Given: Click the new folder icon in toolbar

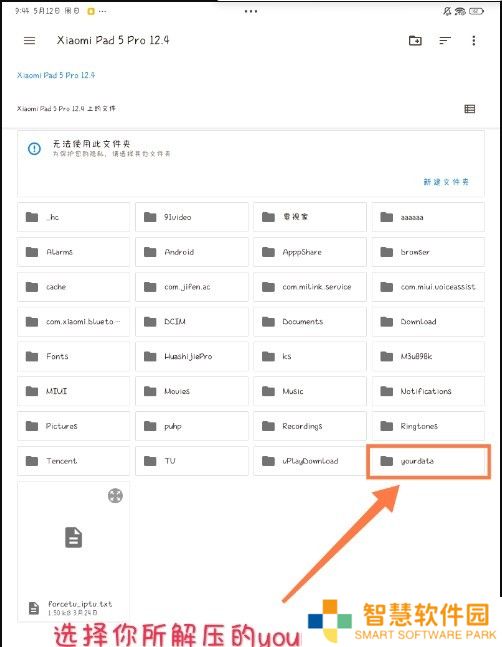Looking at the screenshot, I should point(415,40).
